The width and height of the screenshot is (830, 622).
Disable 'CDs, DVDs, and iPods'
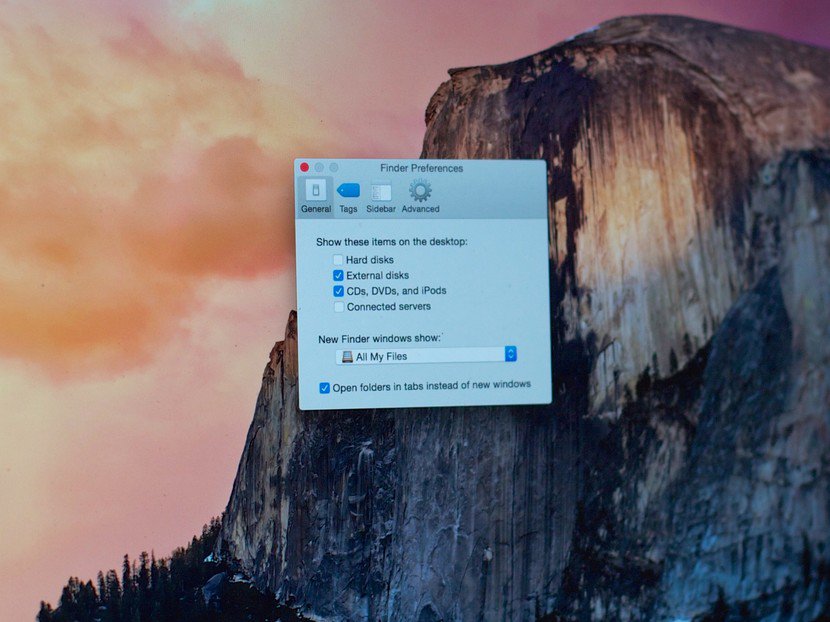tap(338, 291)
